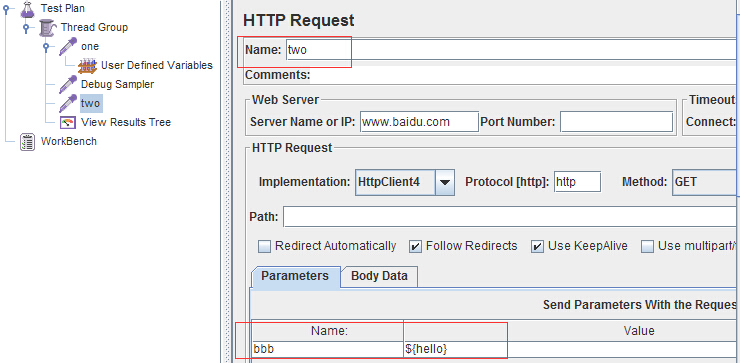Select the WorkBench node

(x=69, y=141)
